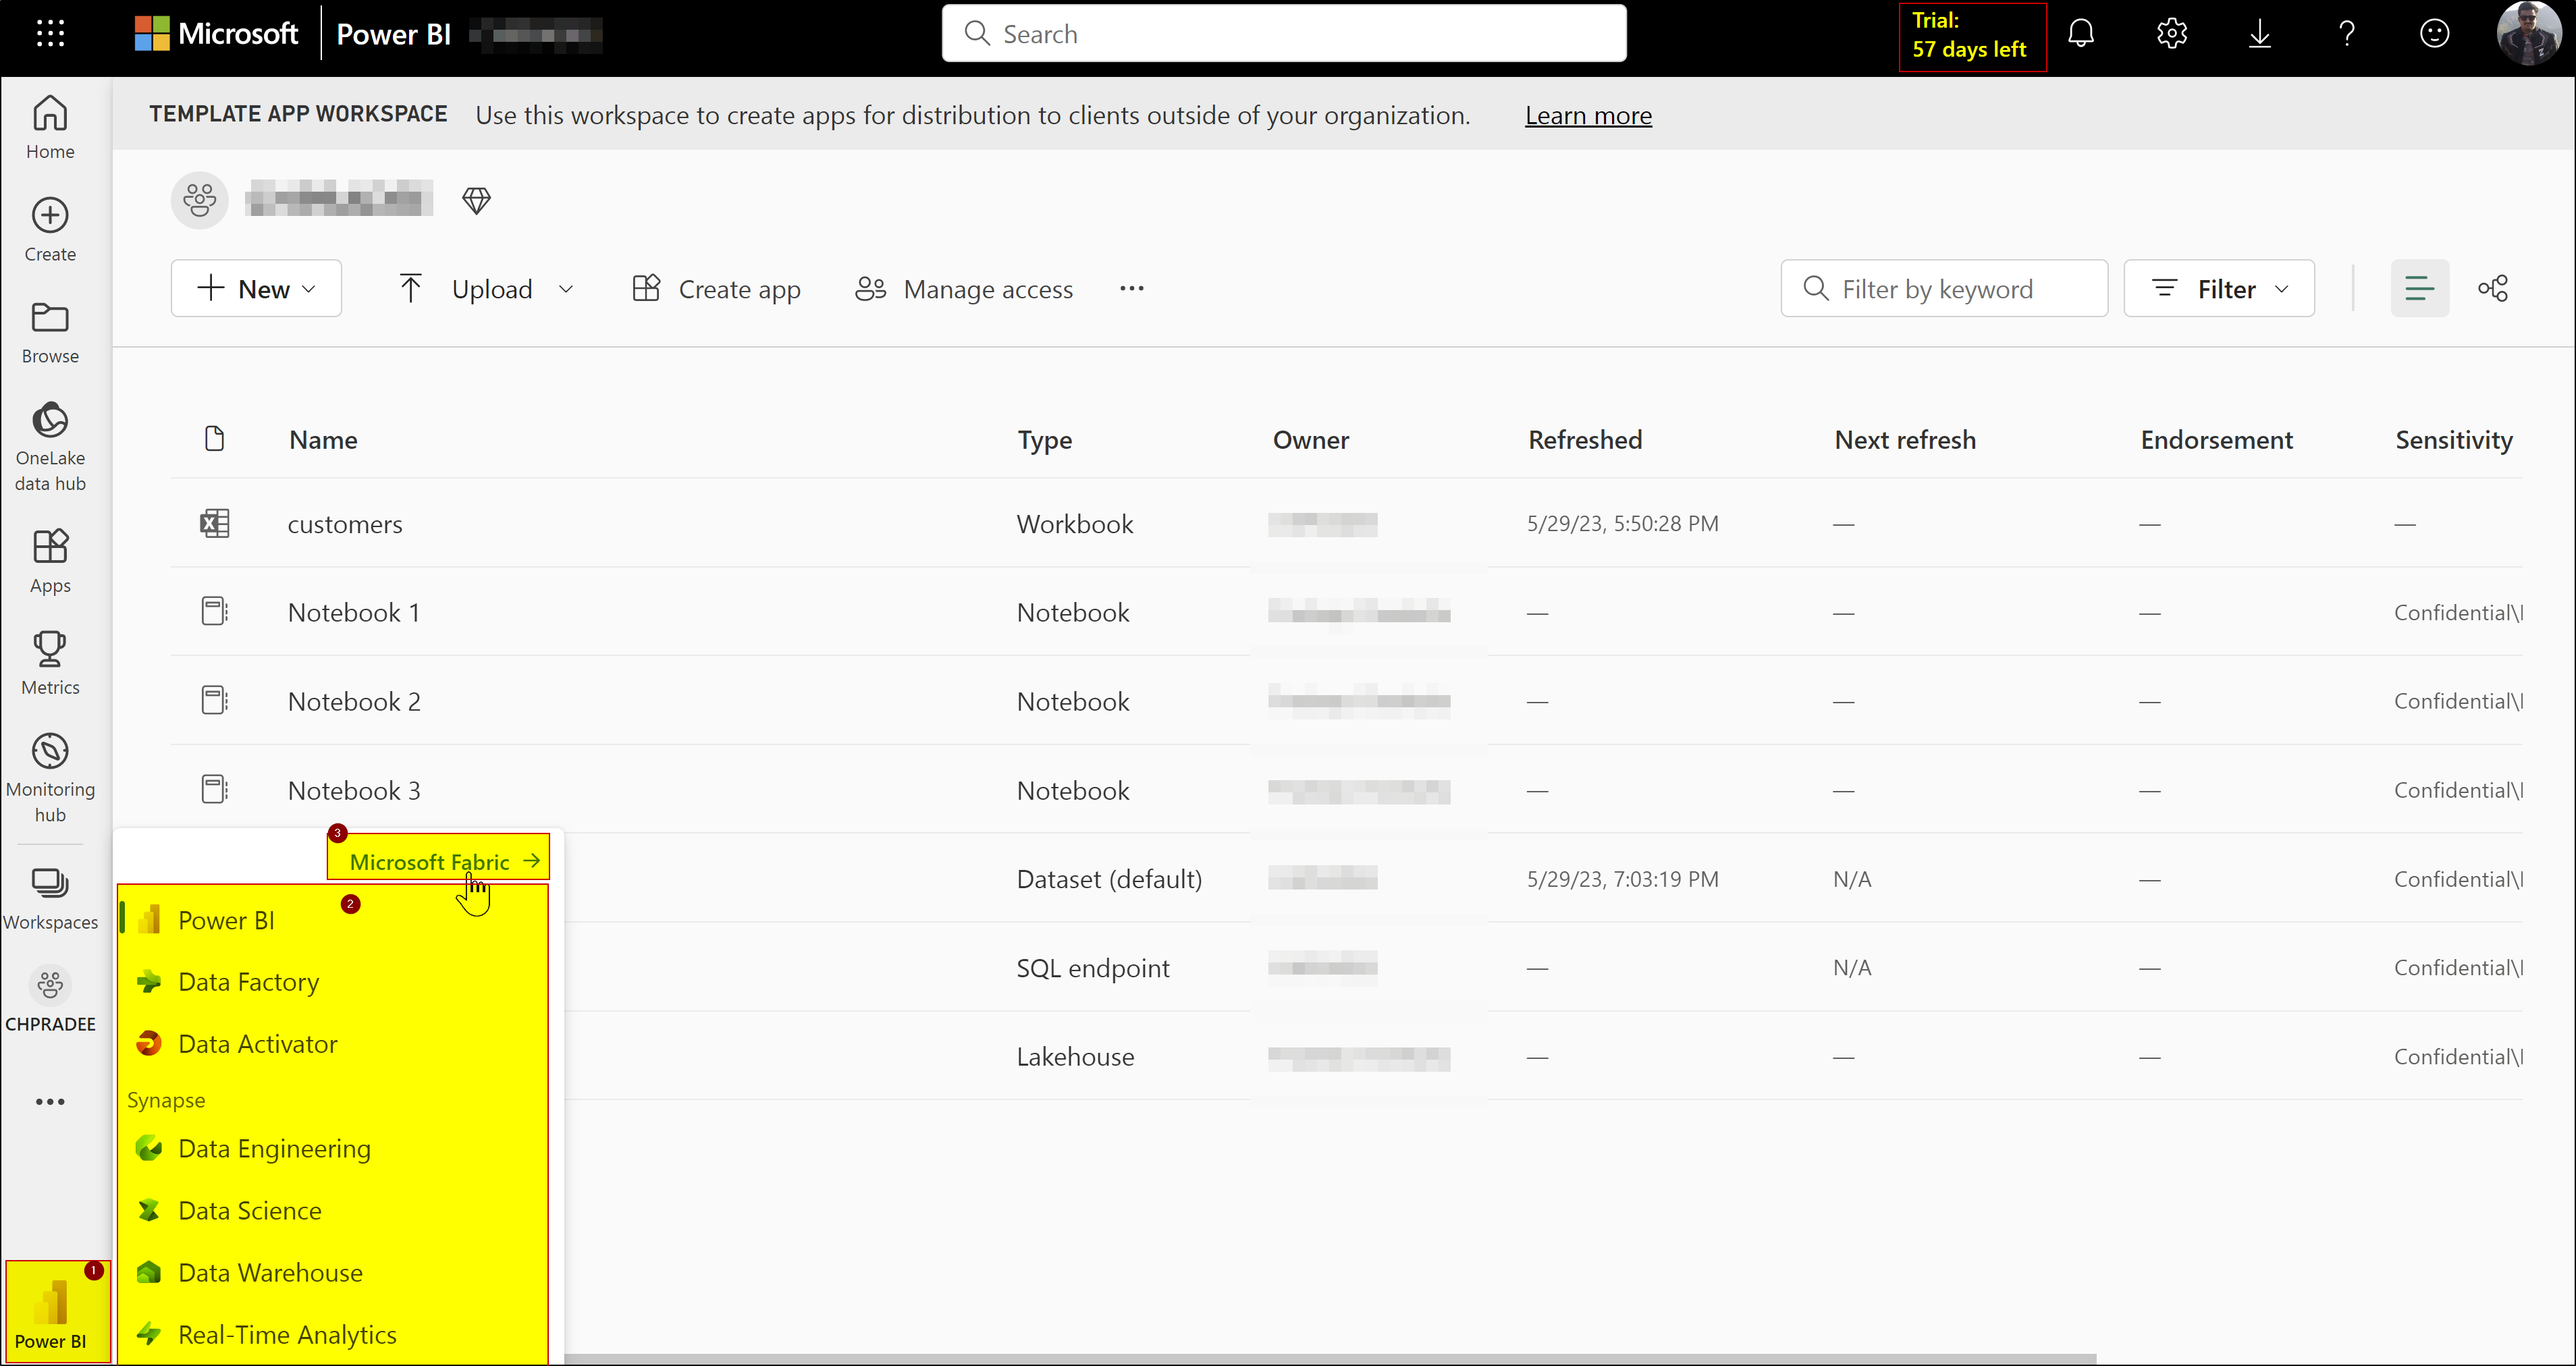Open the app launcher grid icon
Viewport: 2576px width, 1366px height.
pos(50,34)
